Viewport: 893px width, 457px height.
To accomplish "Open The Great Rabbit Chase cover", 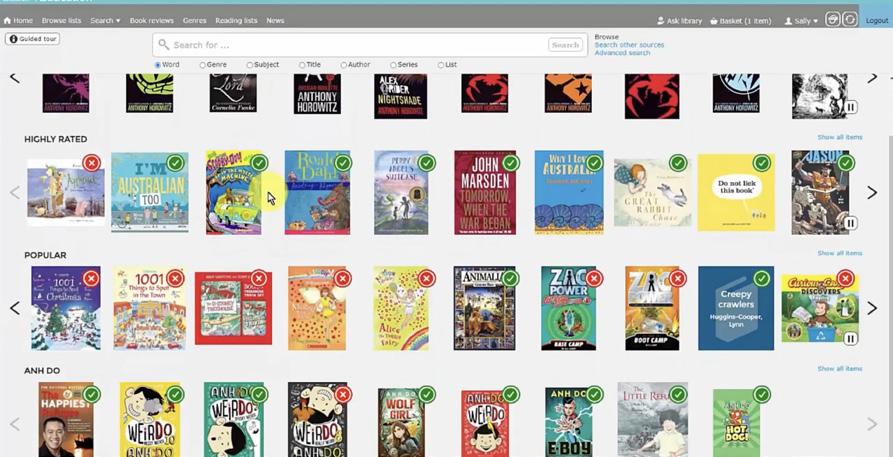I will click(653, 193).
